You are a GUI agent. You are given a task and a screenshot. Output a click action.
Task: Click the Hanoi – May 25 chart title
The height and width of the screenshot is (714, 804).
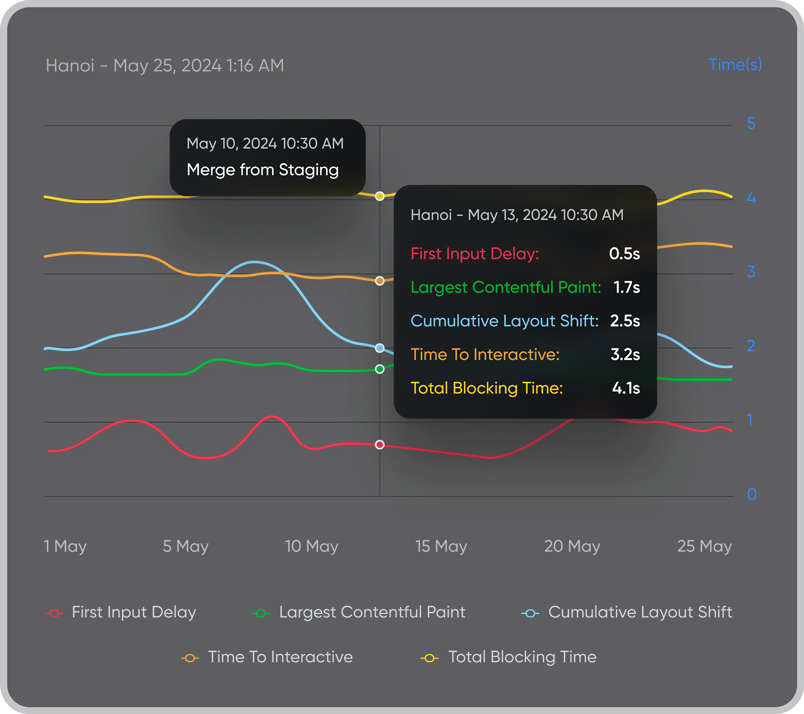163,65
